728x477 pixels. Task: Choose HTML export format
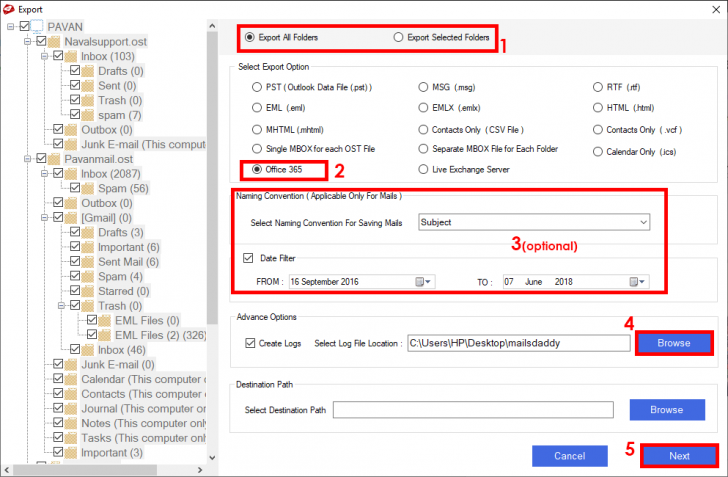(x=598, y=108)
